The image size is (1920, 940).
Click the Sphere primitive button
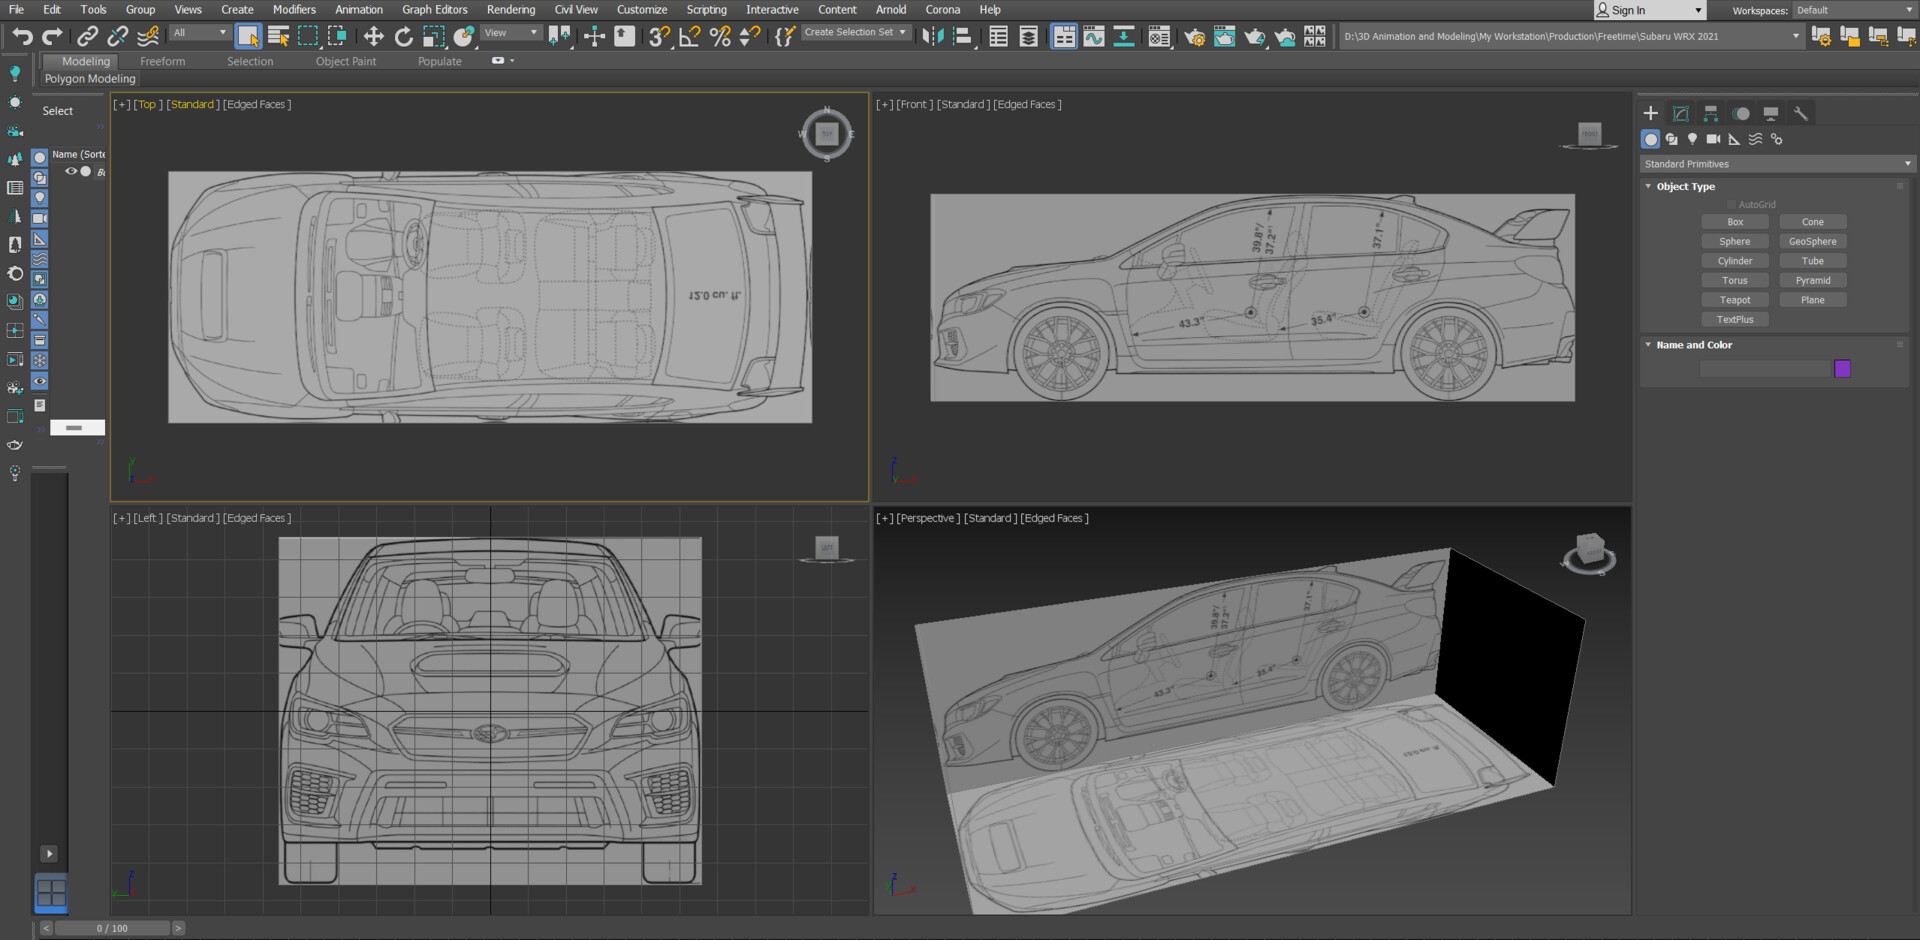1735,241
